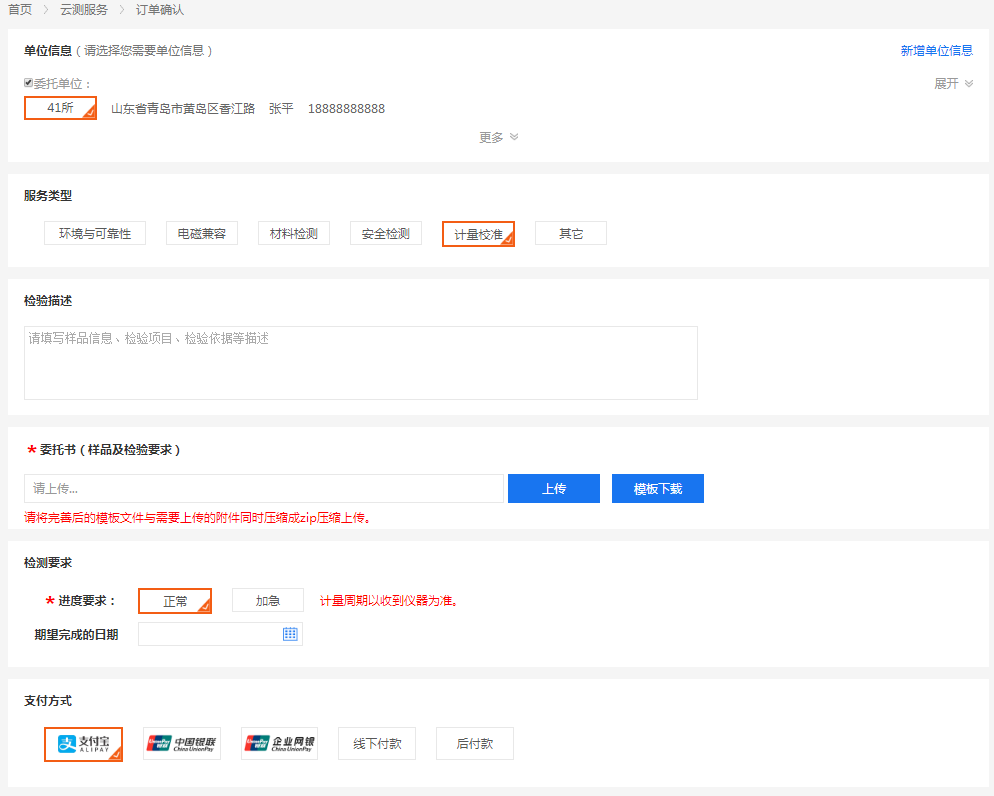Toggle the 委托单位 checkbox

(x=29, y=83)
